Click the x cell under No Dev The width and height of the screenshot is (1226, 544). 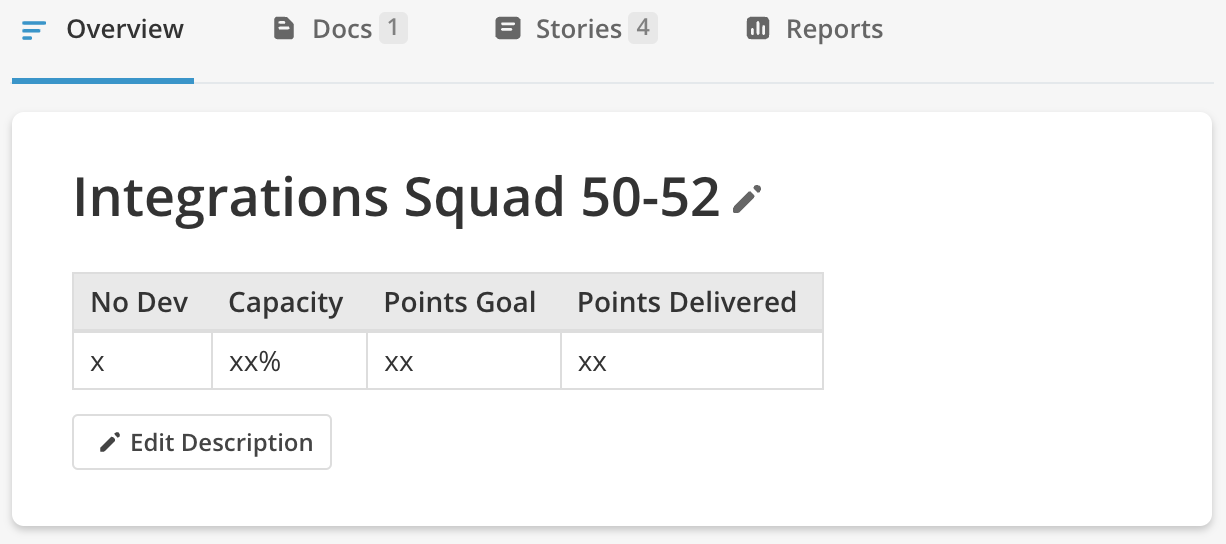click(98, 361)
